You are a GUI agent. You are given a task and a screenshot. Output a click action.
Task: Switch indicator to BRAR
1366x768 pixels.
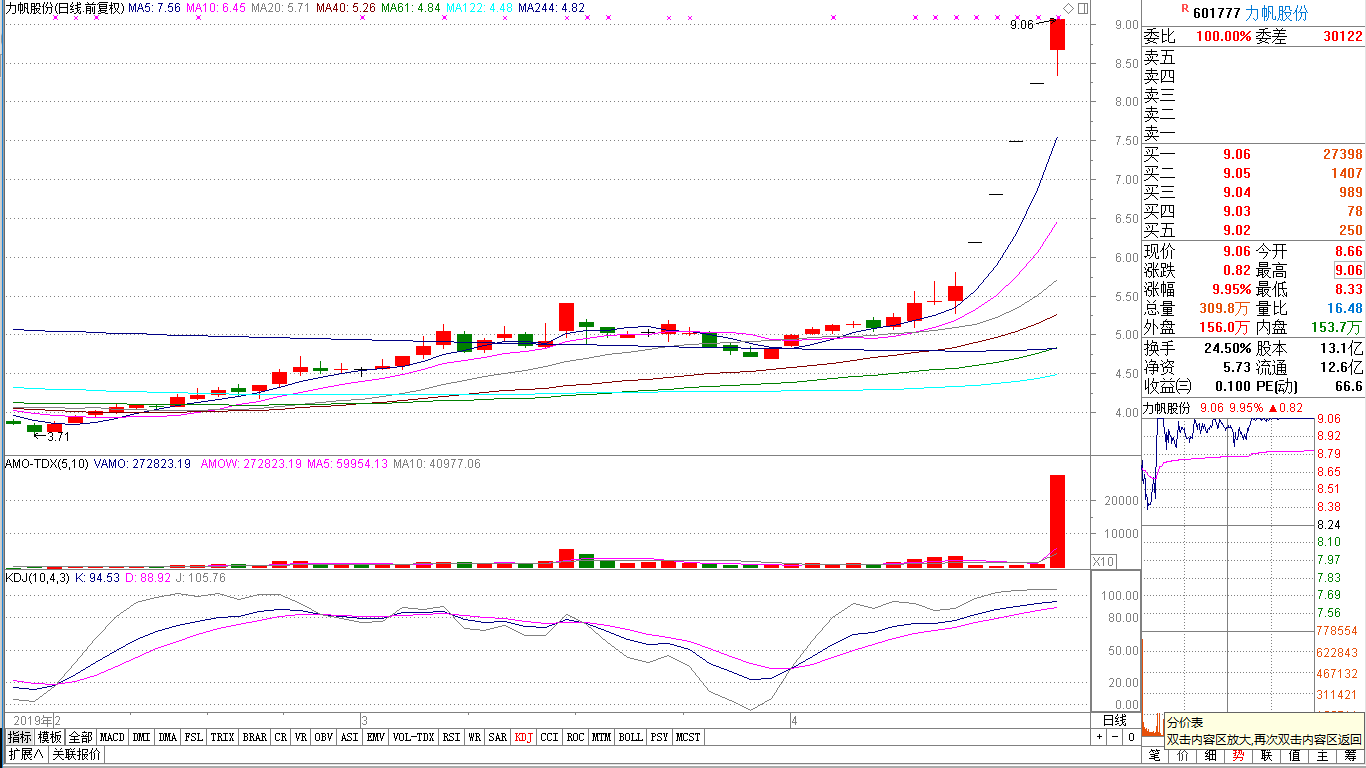[x=254, y=737]
